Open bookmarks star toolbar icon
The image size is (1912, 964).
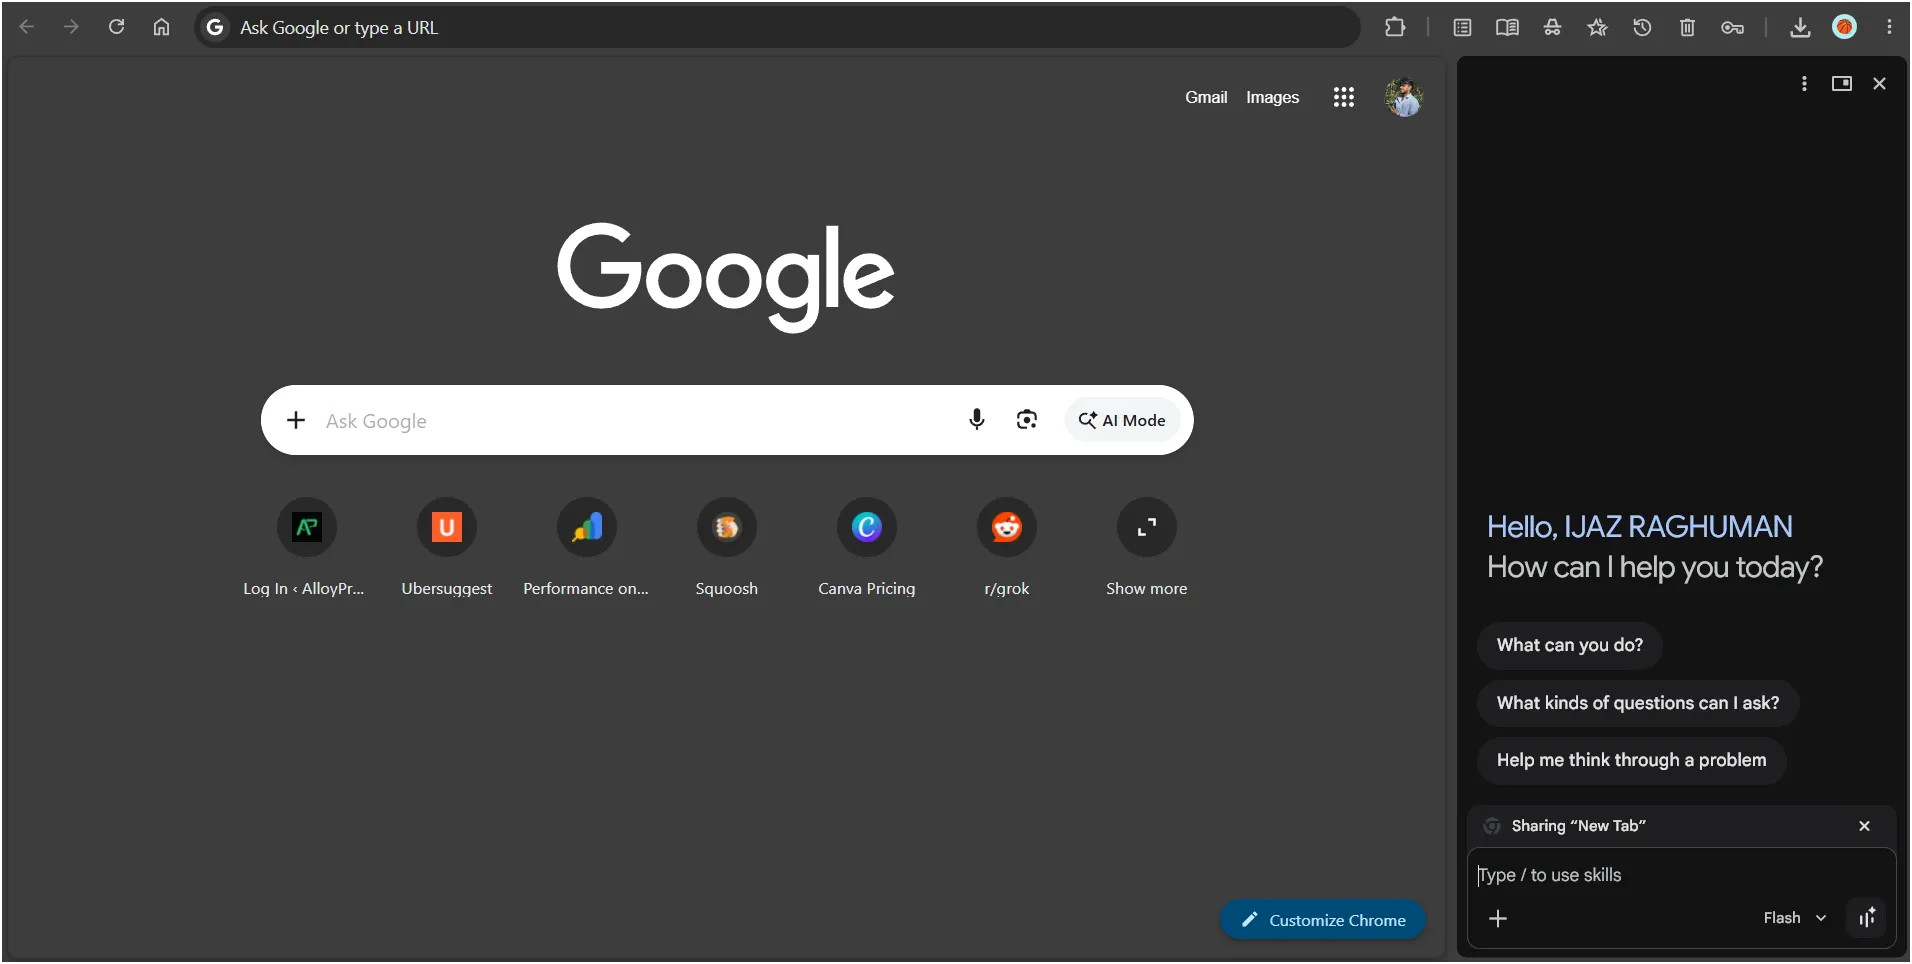(1597, 27)
